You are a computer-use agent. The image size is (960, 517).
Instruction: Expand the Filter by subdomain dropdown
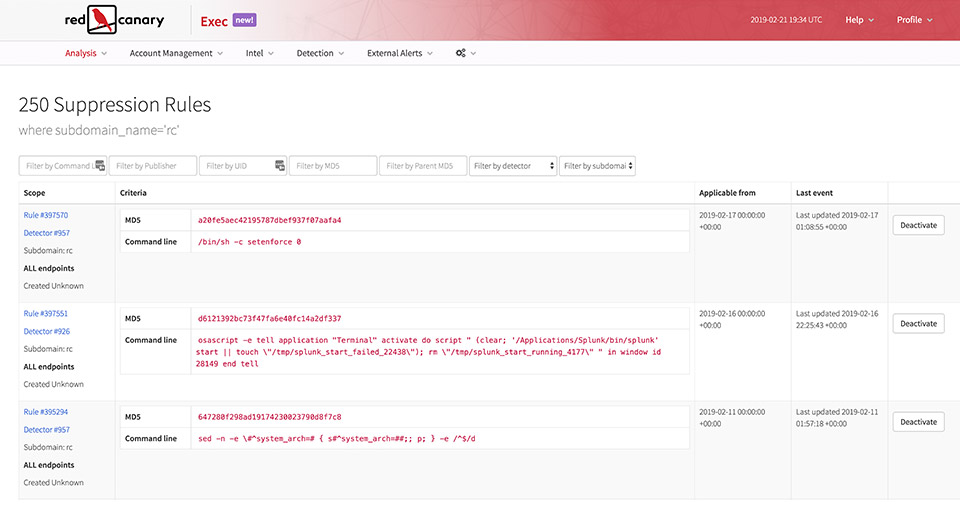[x=597, y=166]
